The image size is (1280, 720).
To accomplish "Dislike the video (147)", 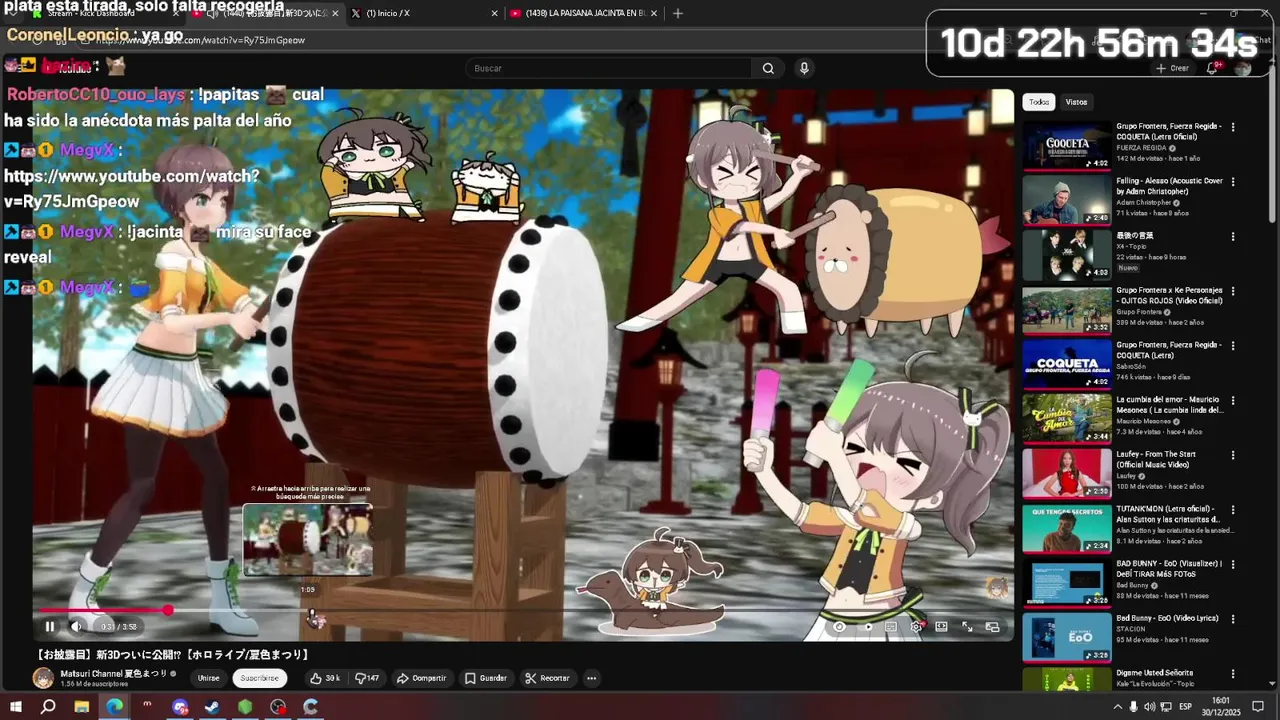I will (367, 678).
